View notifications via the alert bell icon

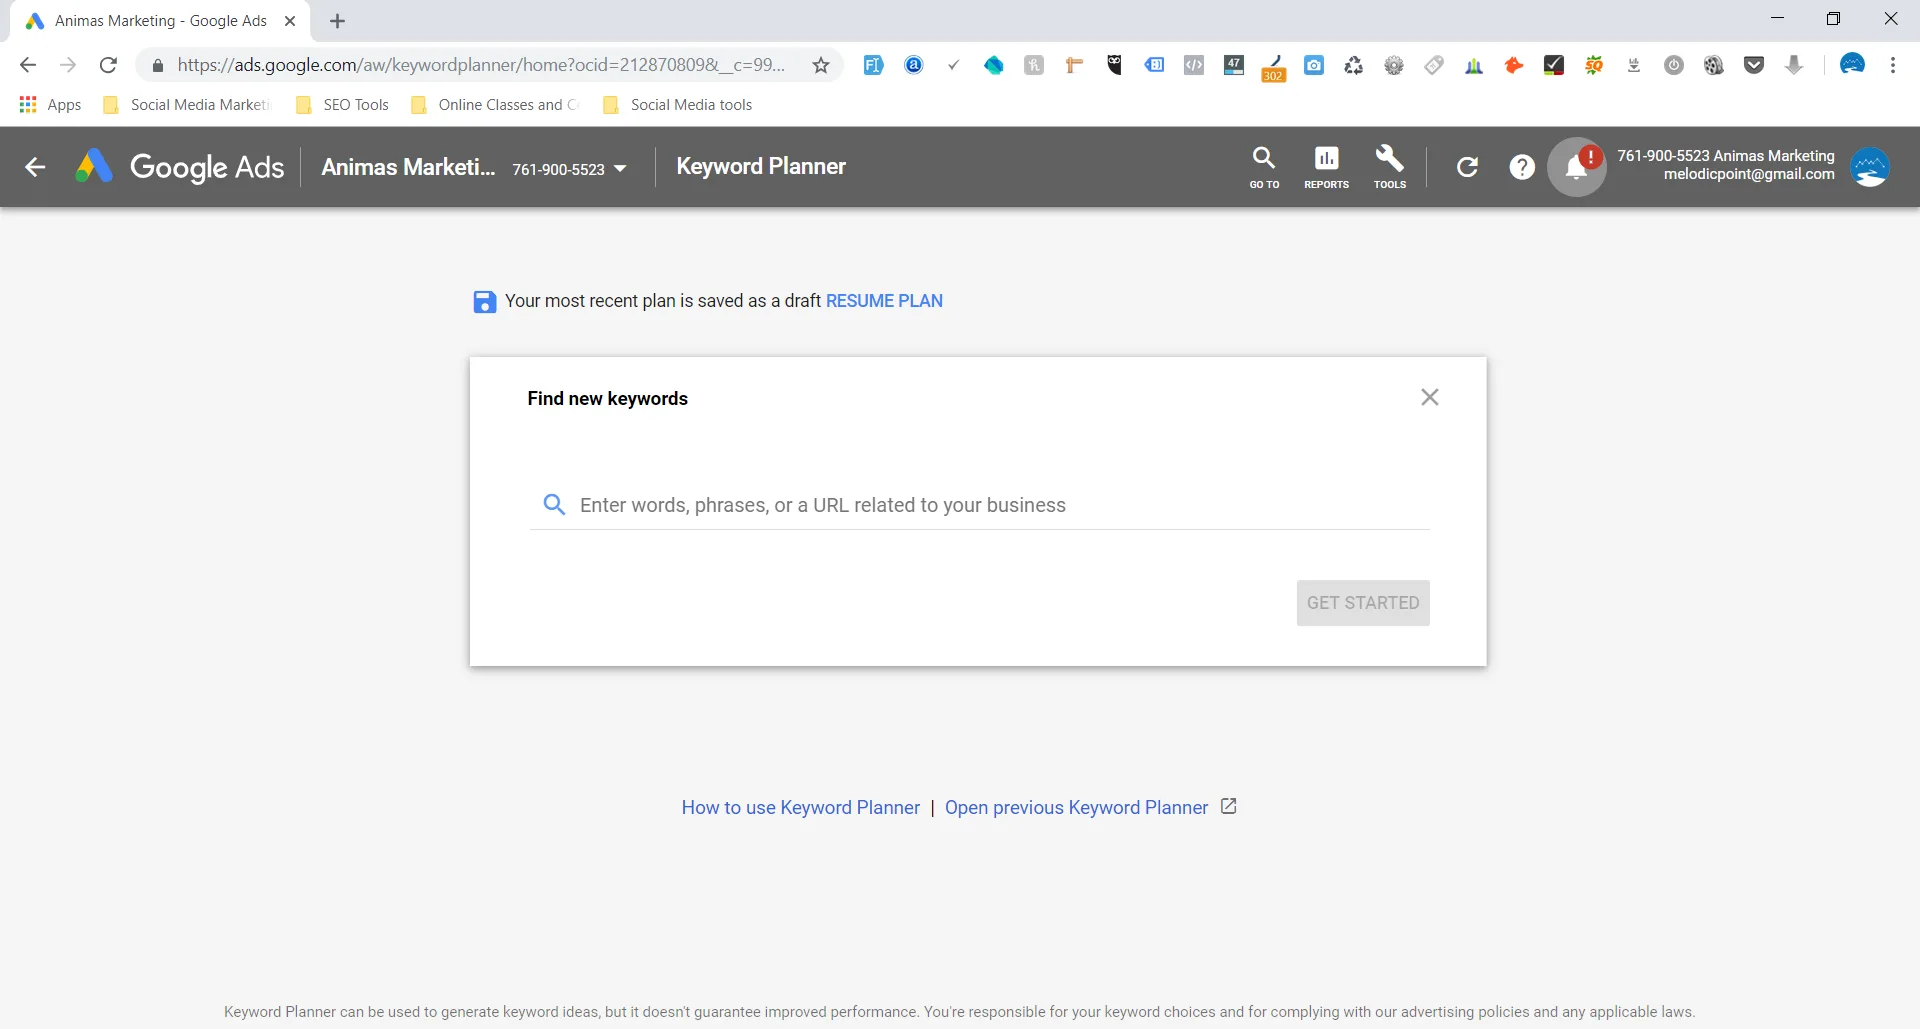[x=1576, y=167]
